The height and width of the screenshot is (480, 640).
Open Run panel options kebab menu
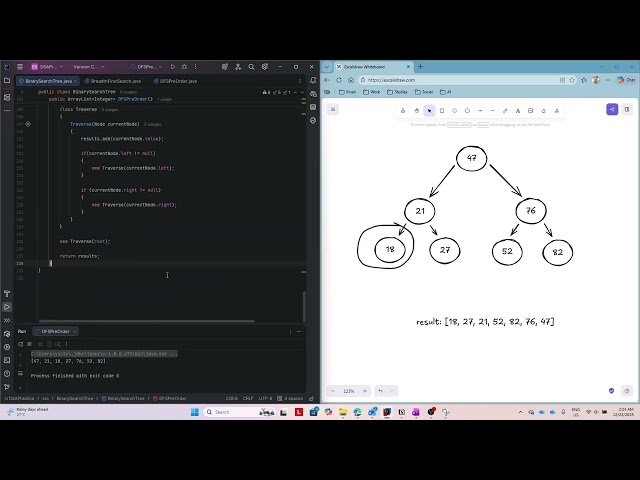coord(290,331)
